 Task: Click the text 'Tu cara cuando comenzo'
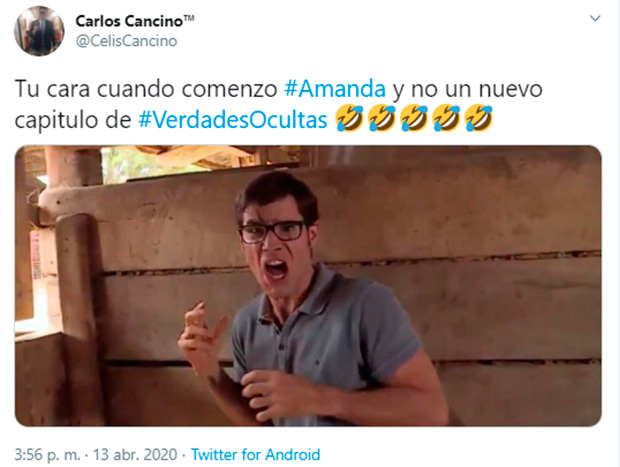point(146,89)
